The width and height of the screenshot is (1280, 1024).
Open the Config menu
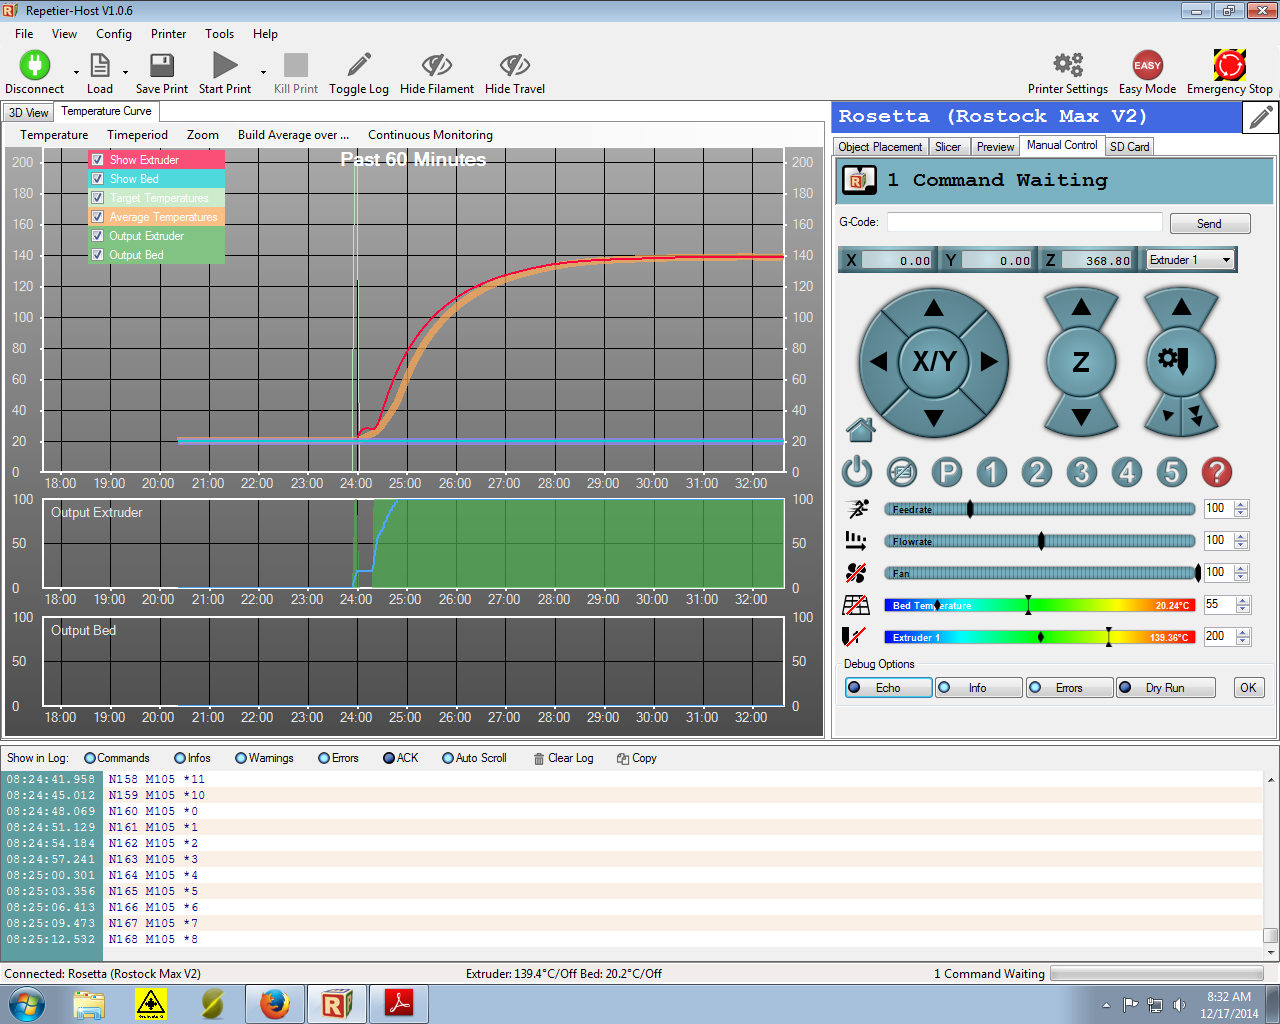pos(113,34)
